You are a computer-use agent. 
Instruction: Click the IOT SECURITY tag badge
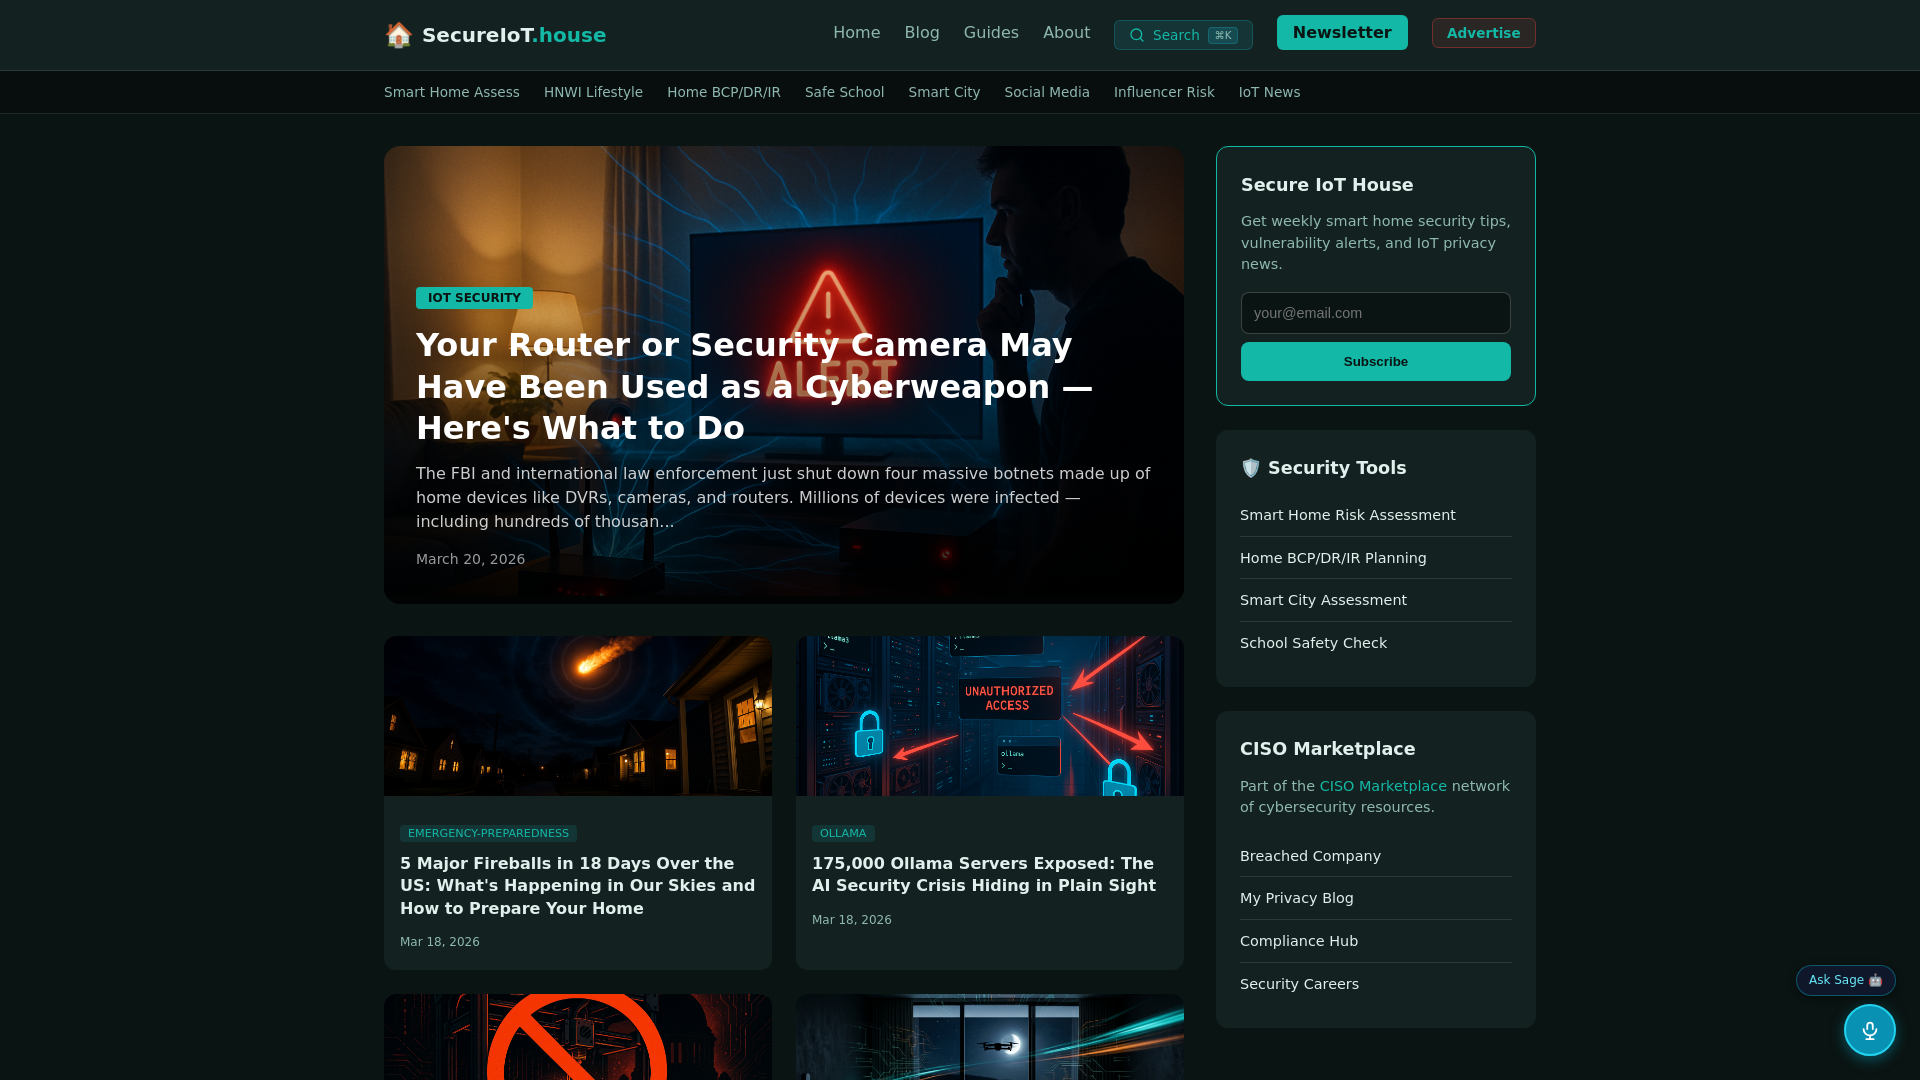point(474,298)
